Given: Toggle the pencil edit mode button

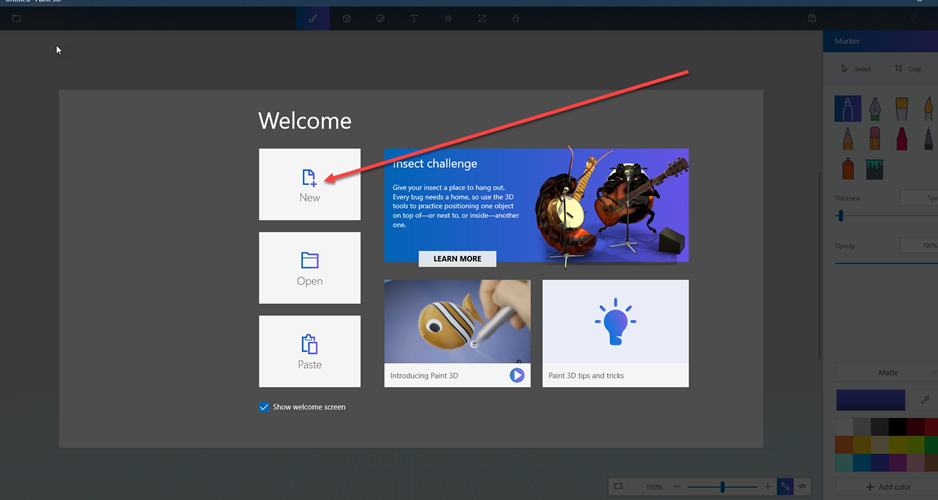Looking at the screenshot, I should coord(785,487).
